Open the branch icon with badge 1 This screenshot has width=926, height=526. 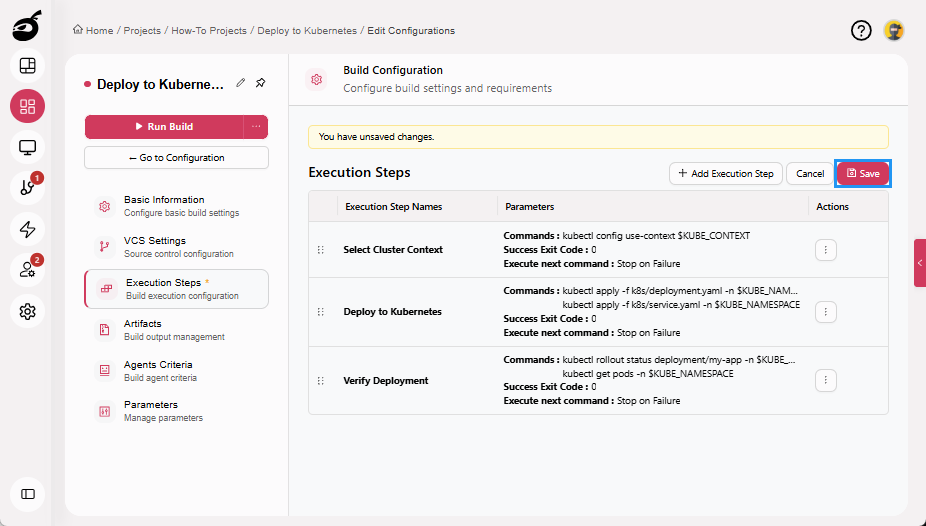tap(28, 188)
